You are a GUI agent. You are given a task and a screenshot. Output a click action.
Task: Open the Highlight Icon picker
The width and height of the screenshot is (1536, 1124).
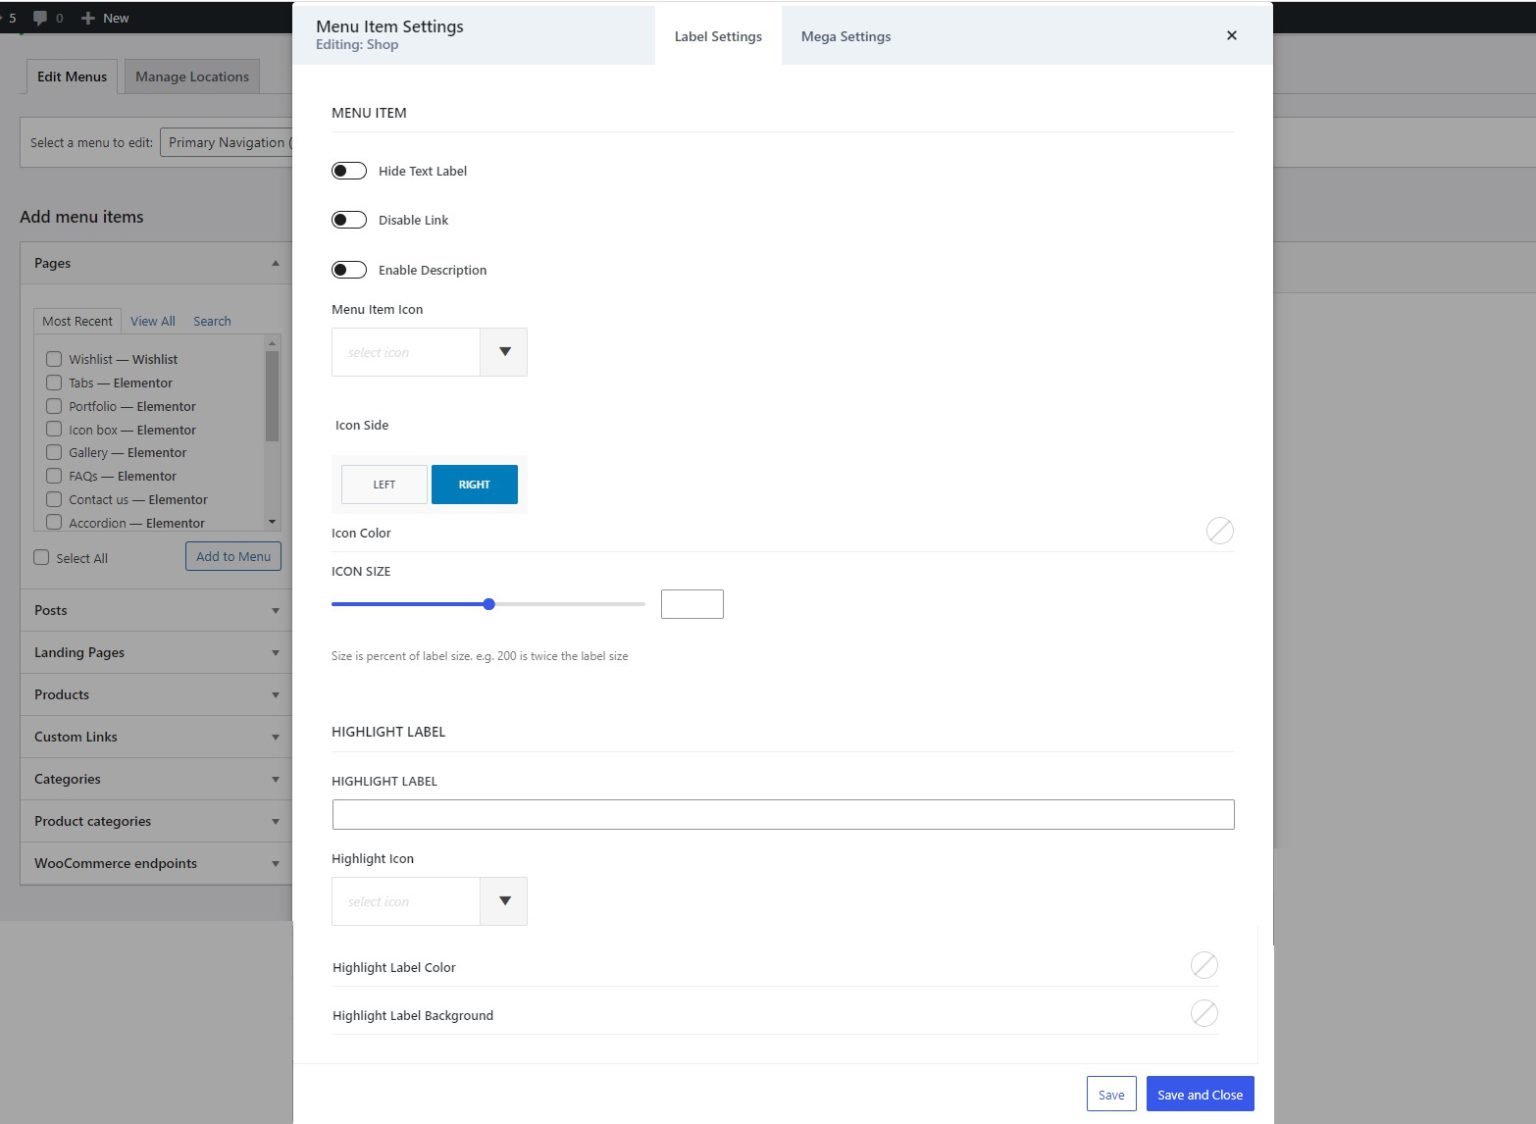coord(504,900)
